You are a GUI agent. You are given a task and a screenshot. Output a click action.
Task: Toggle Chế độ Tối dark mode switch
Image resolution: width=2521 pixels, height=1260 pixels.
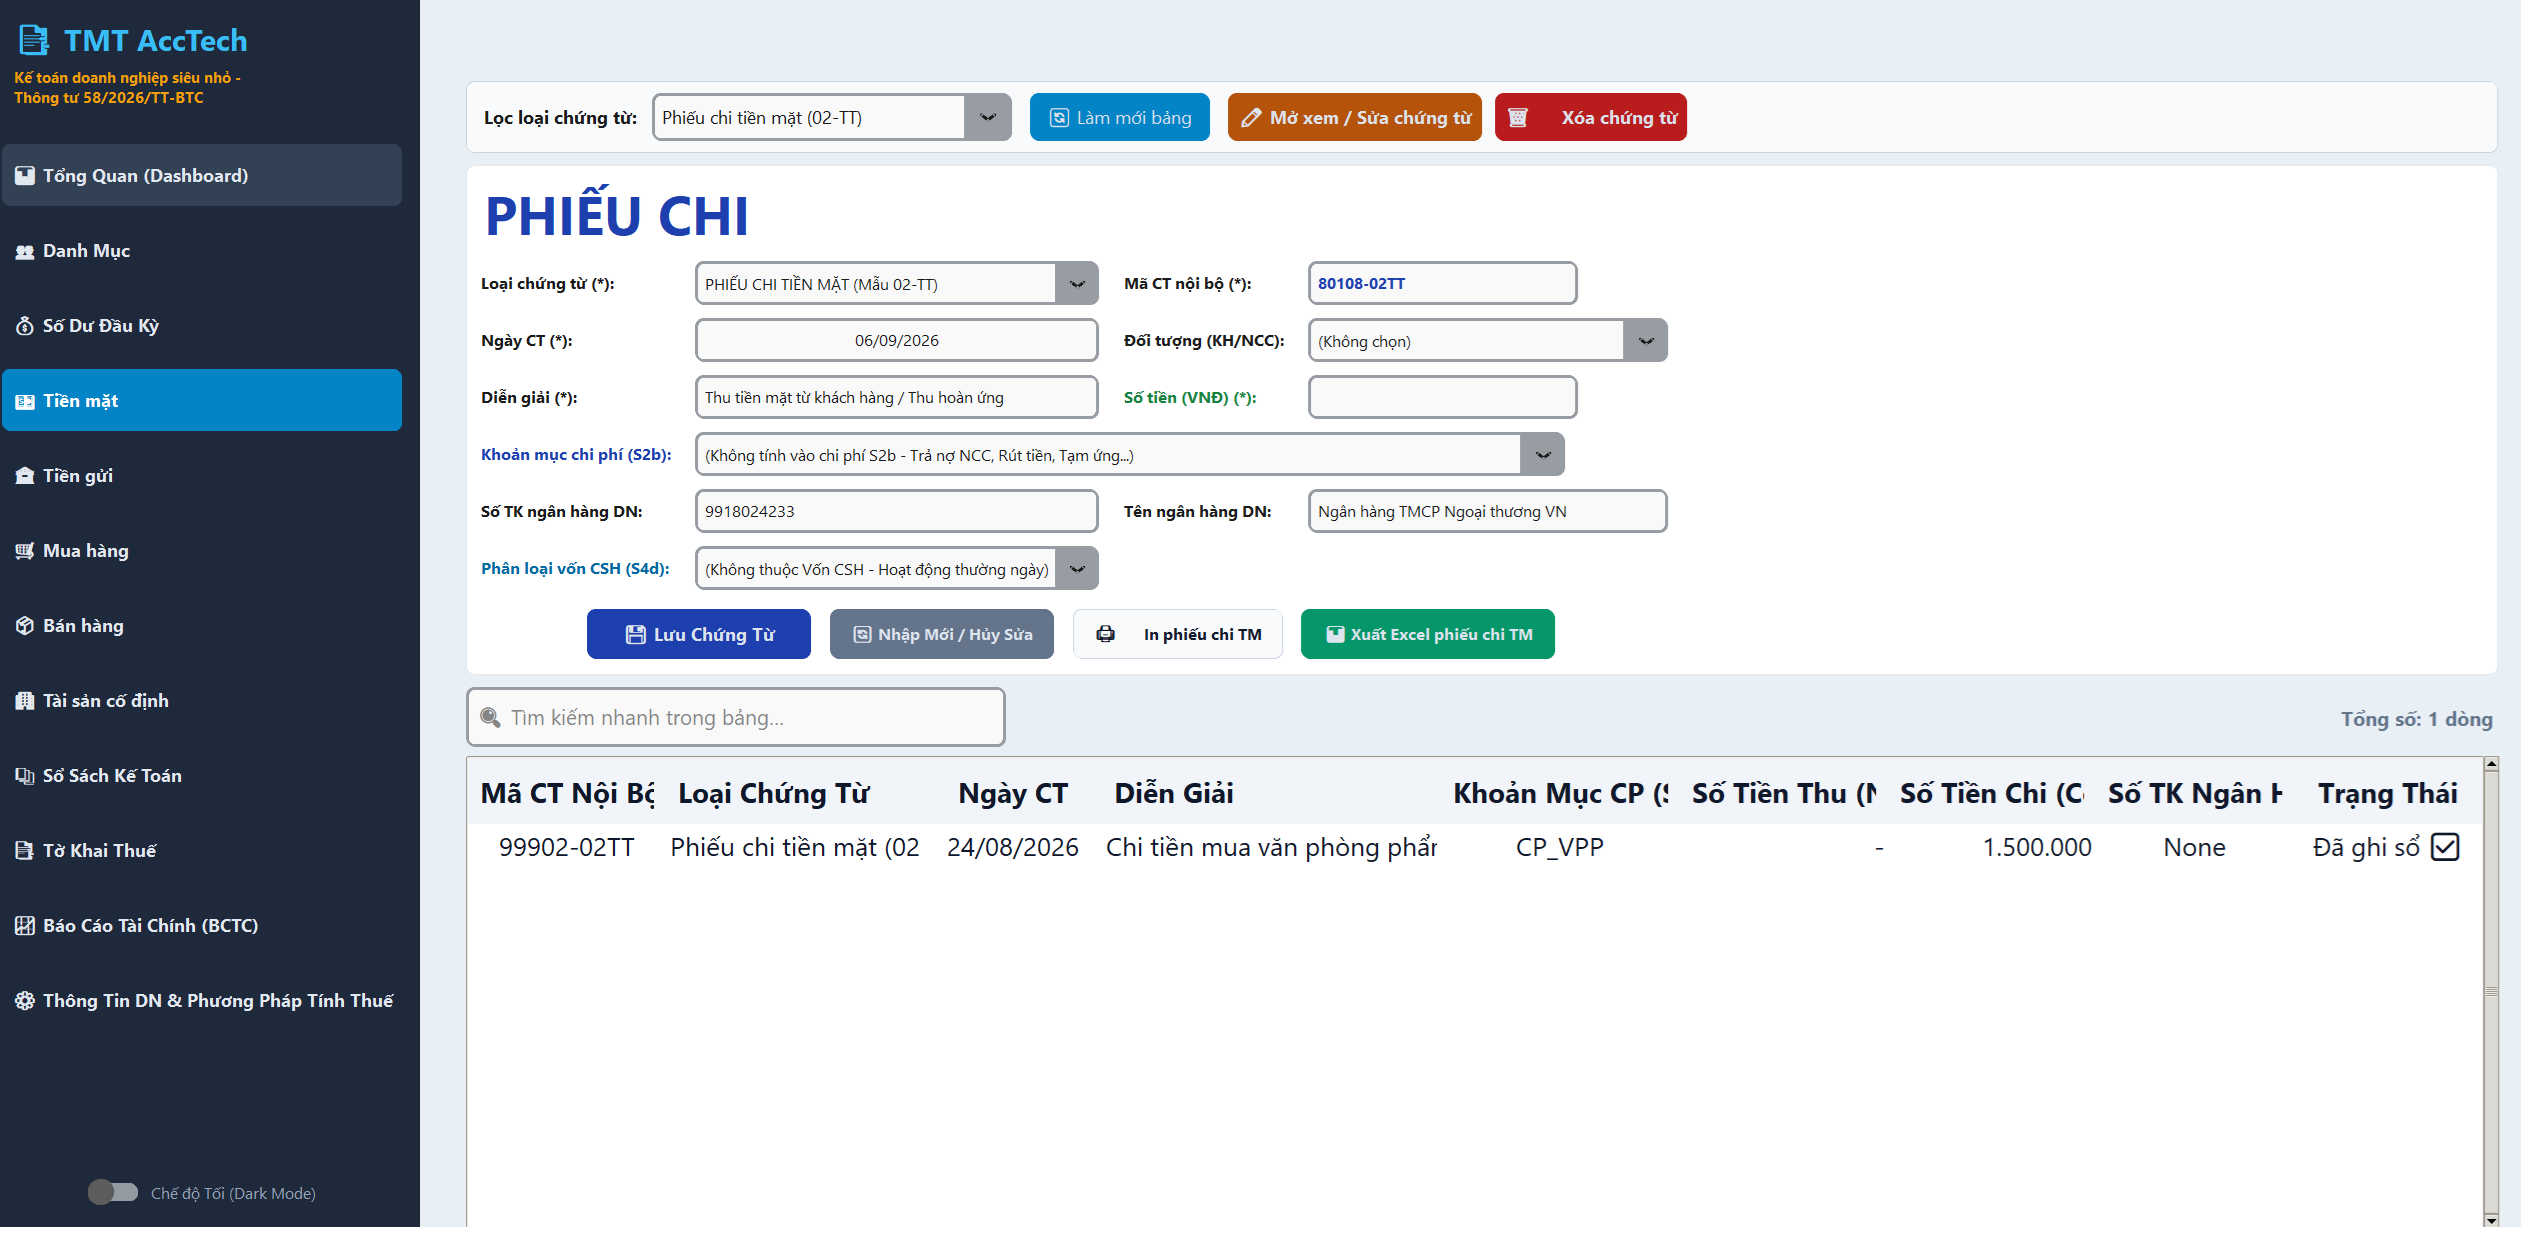pyautogui.click(x=113, y=1192)
